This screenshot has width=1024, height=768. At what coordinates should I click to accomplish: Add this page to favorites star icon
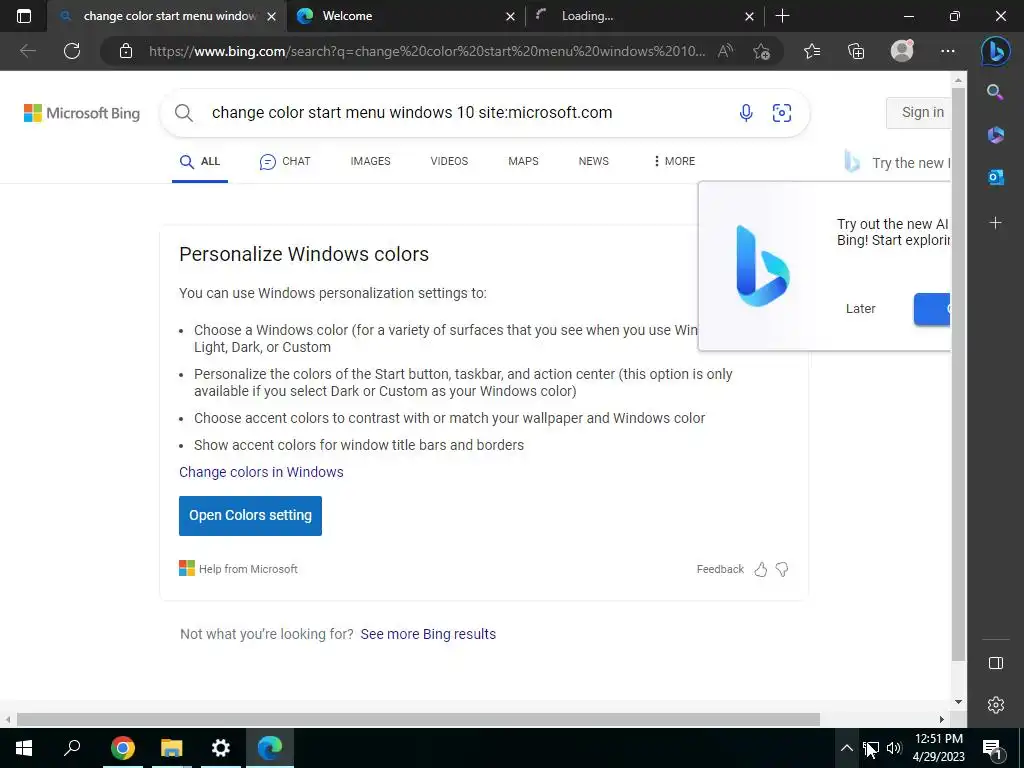[761, 51]
